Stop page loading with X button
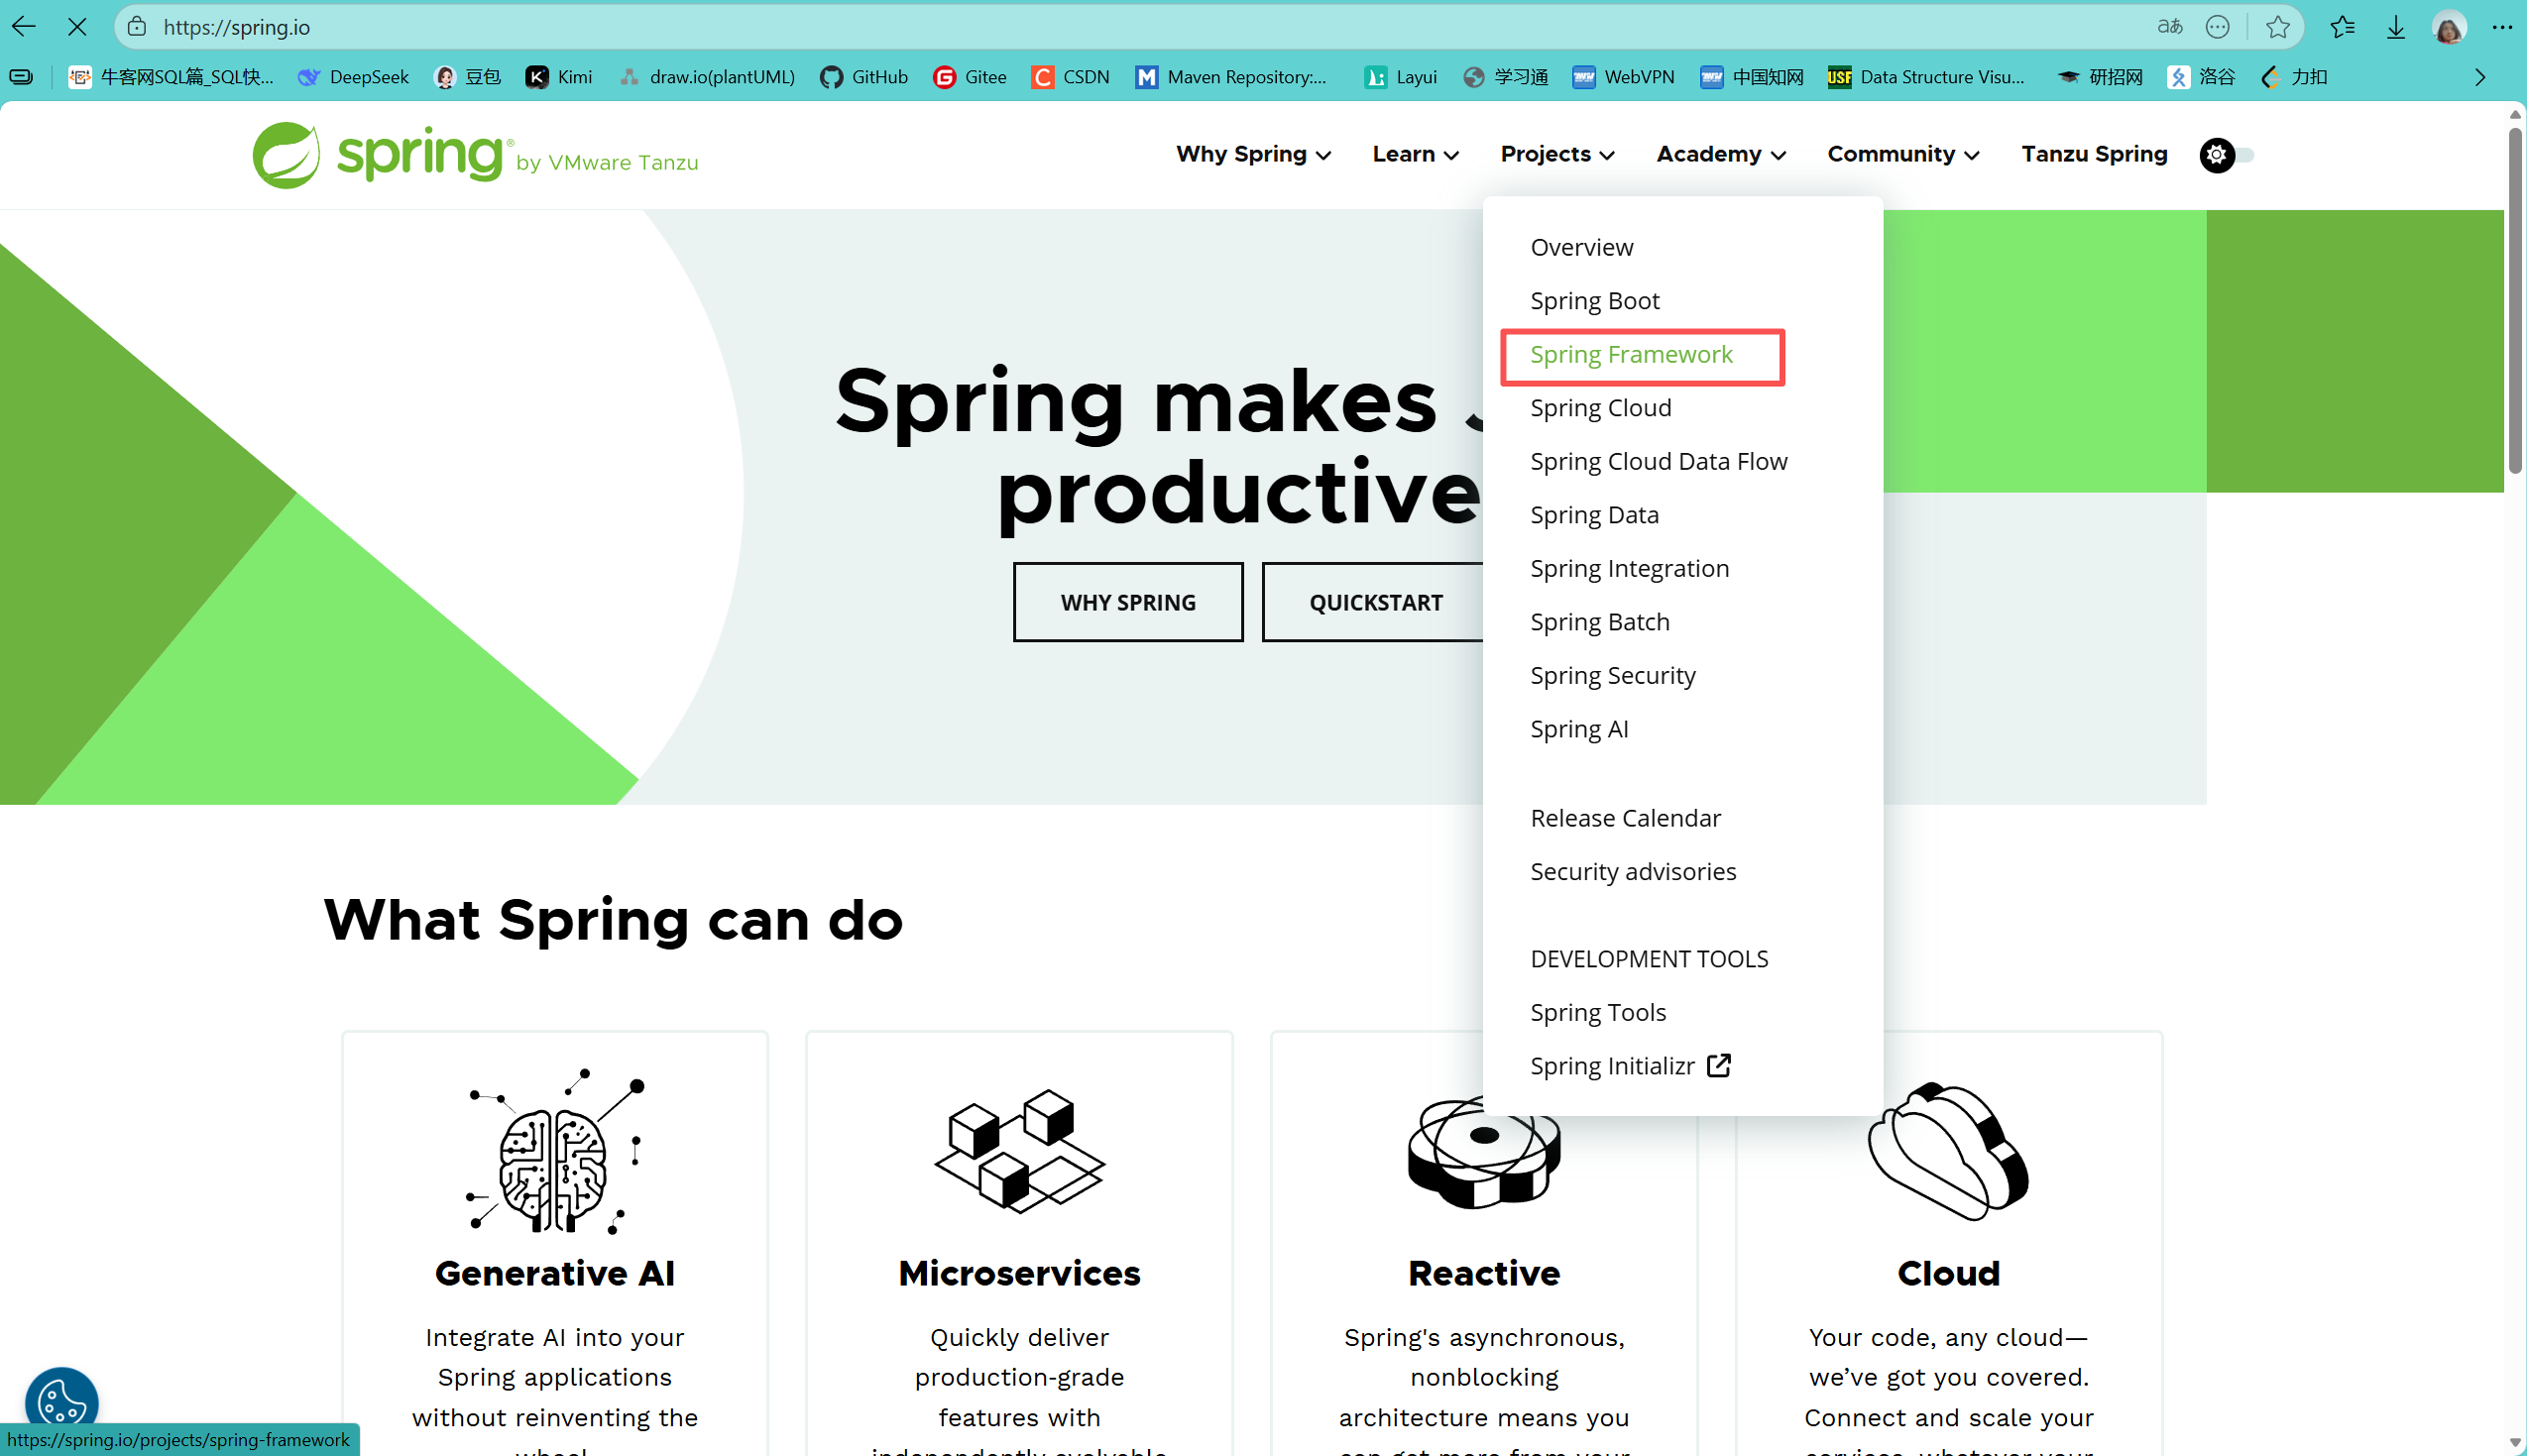Image resolution: width=2527 pixels, height=1456 pixels. tap(77, 27)
